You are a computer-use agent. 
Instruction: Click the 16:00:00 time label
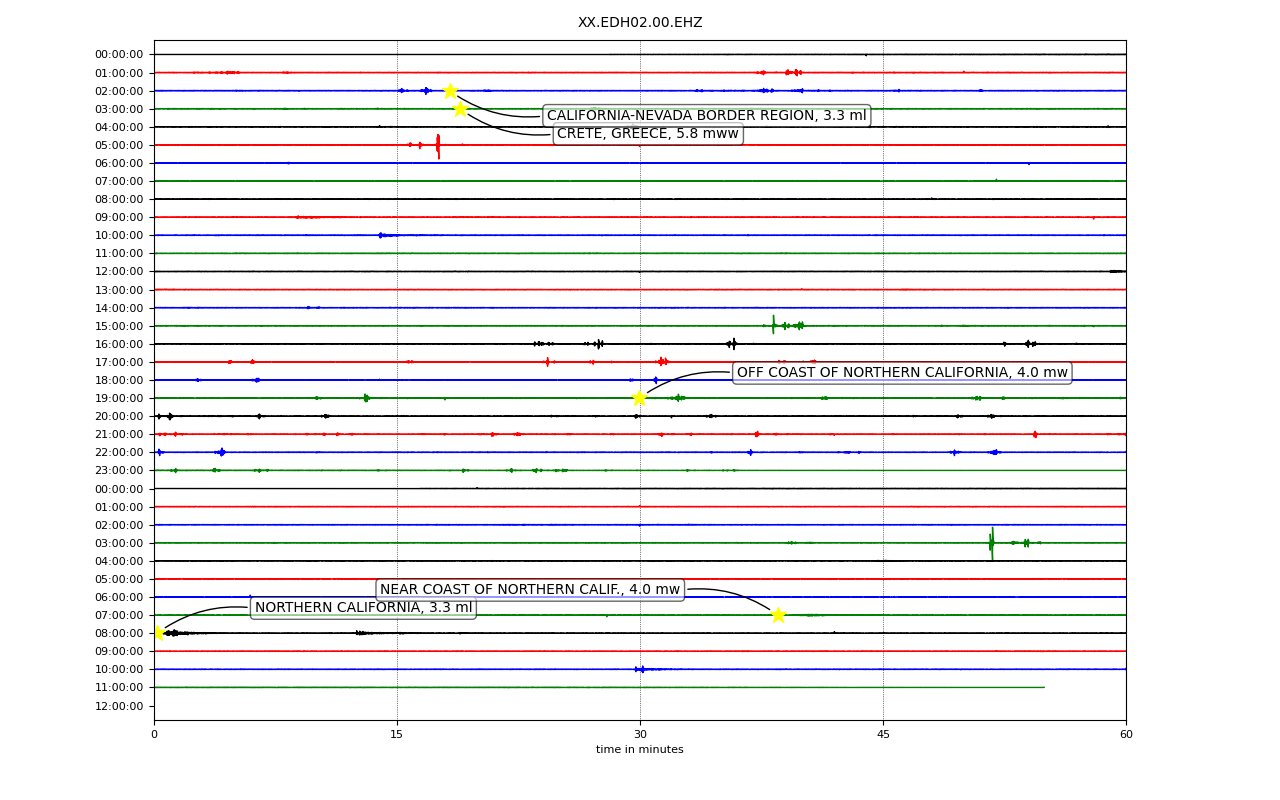119,344
